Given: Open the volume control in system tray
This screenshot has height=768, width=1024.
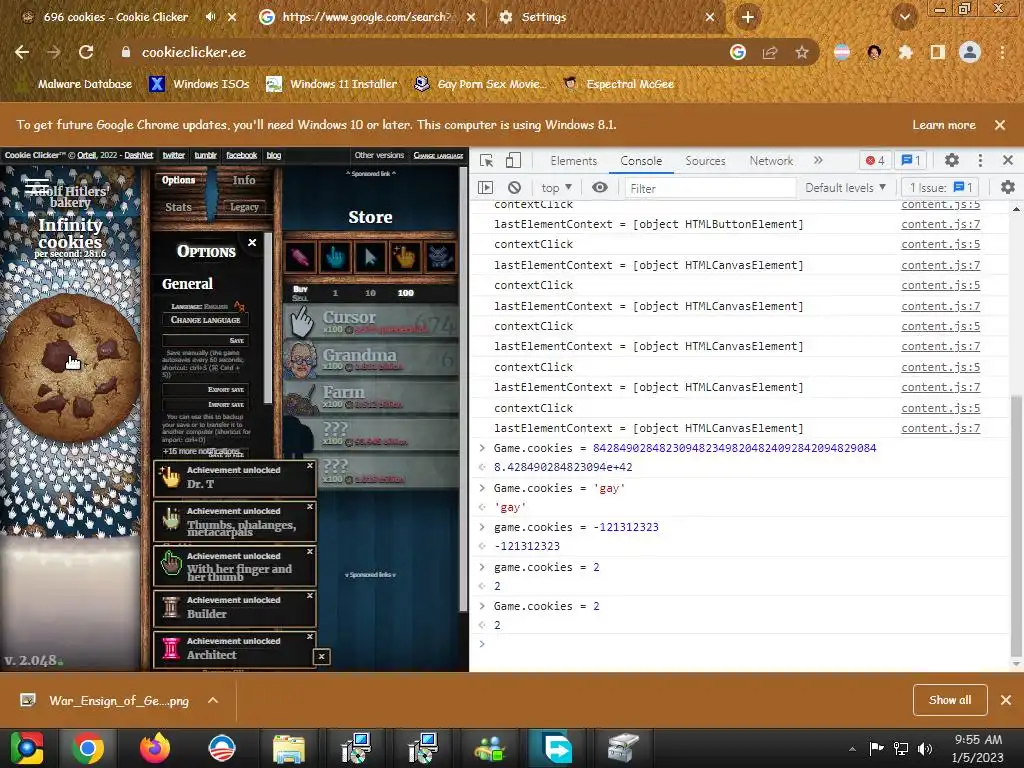Looking at the screenshot, I should (x=925, y=749).
